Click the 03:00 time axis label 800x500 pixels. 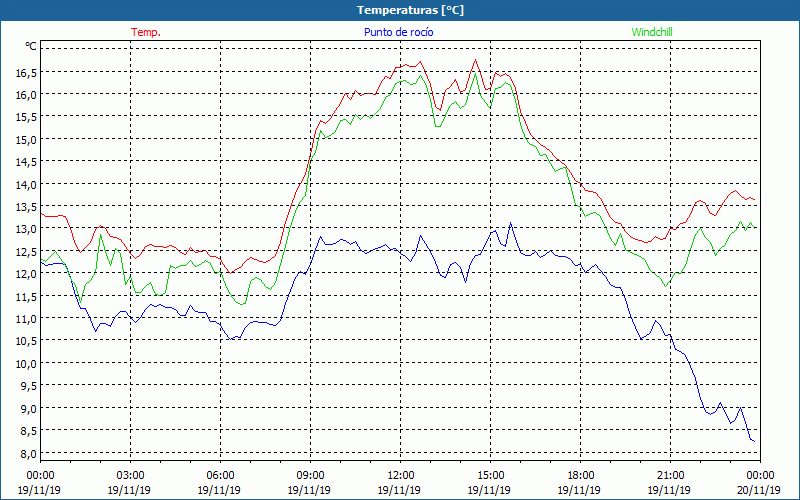[x=130, y=475]
